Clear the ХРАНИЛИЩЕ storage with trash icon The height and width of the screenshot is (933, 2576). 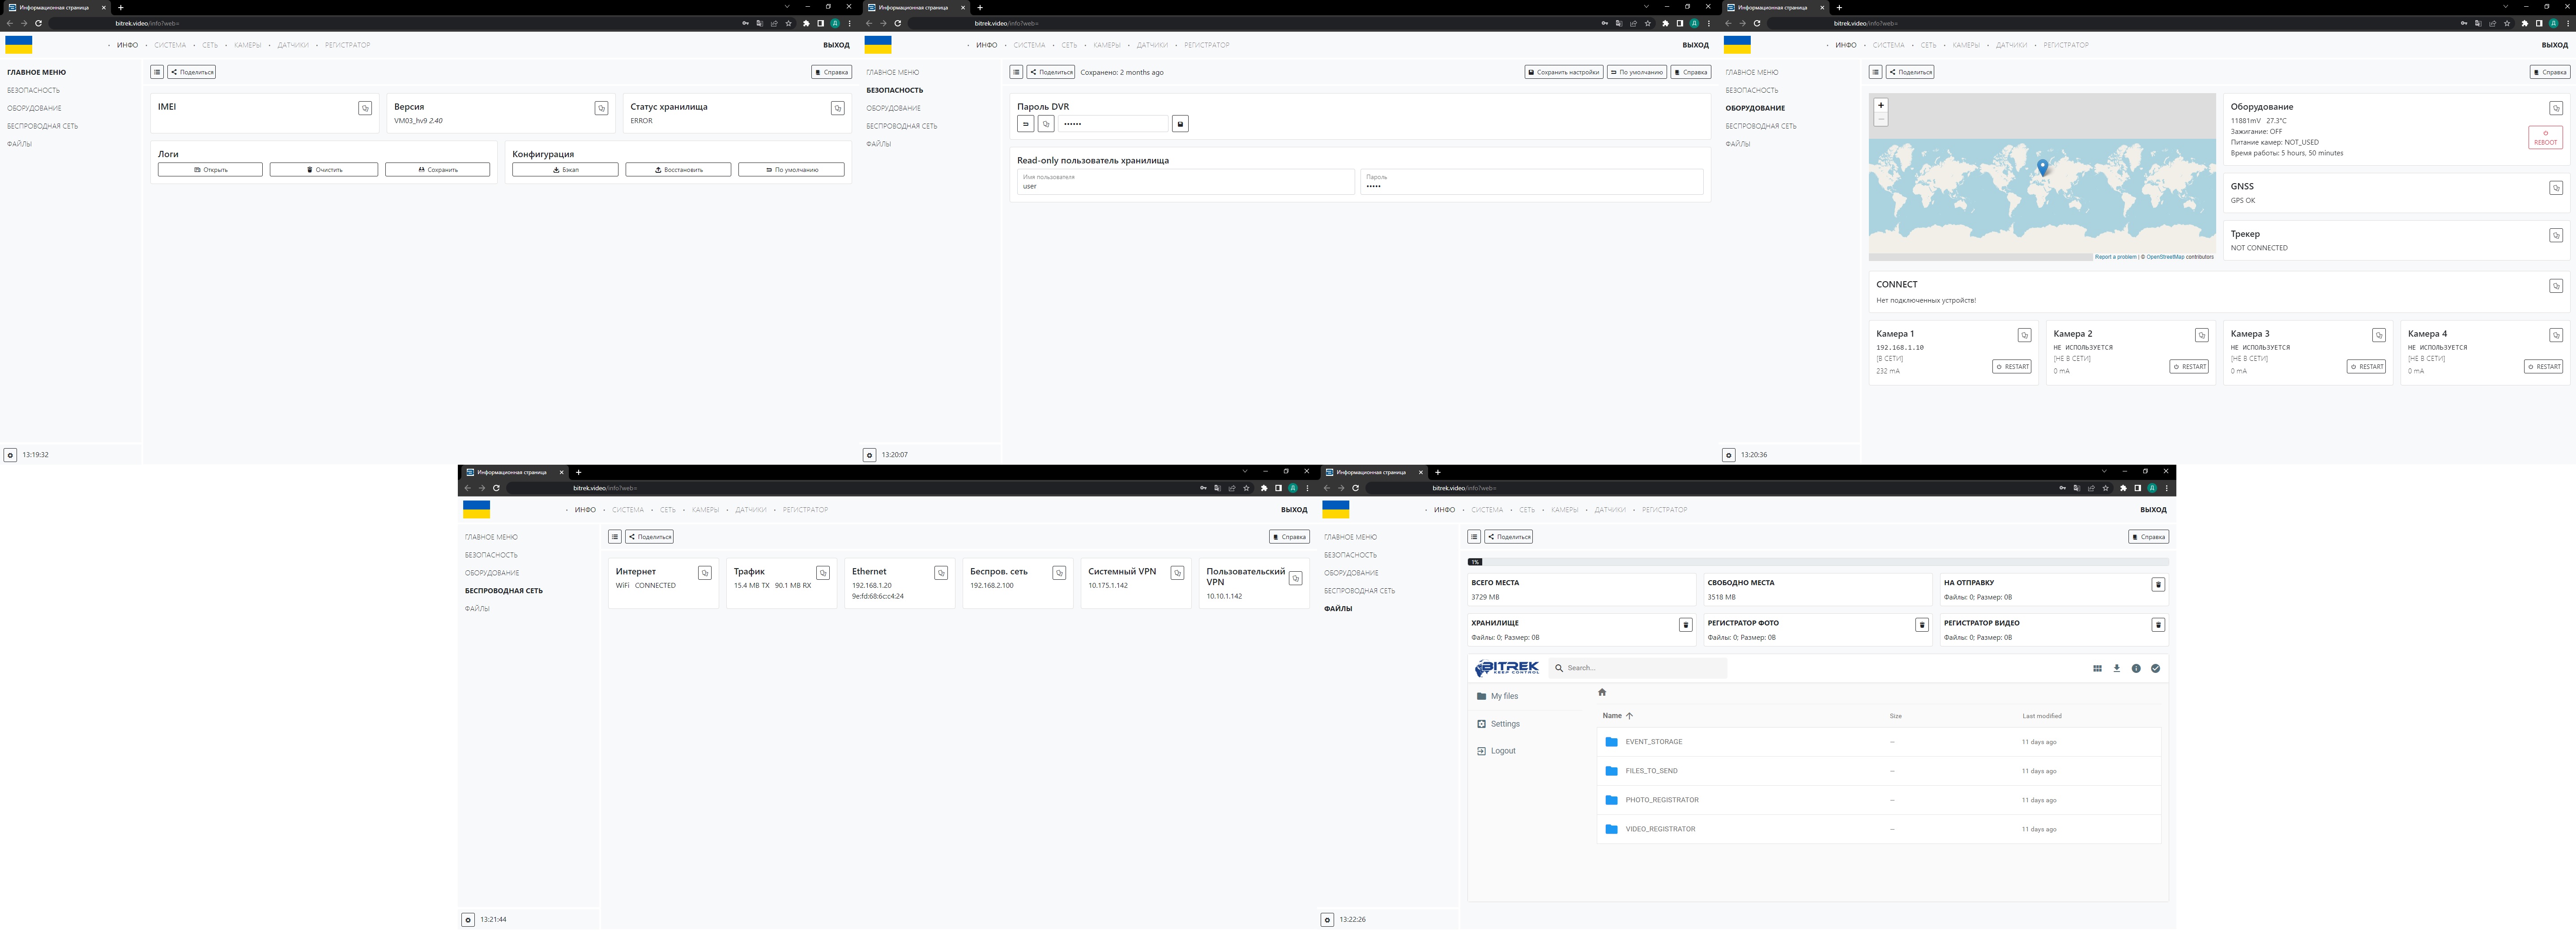1685,625
